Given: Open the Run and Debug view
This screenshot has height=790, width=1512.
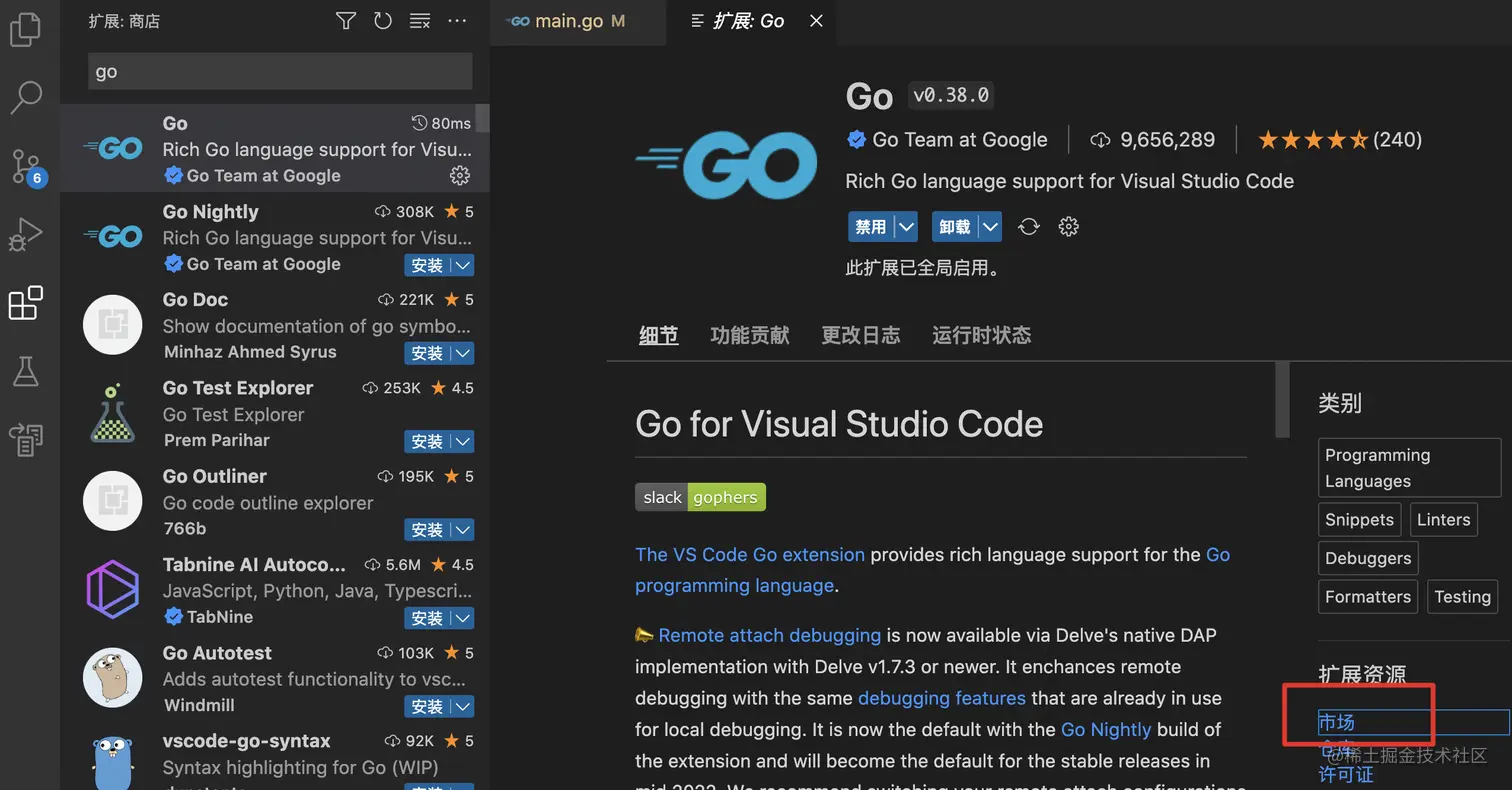Looking at the screenshot, I should (25, 235).
